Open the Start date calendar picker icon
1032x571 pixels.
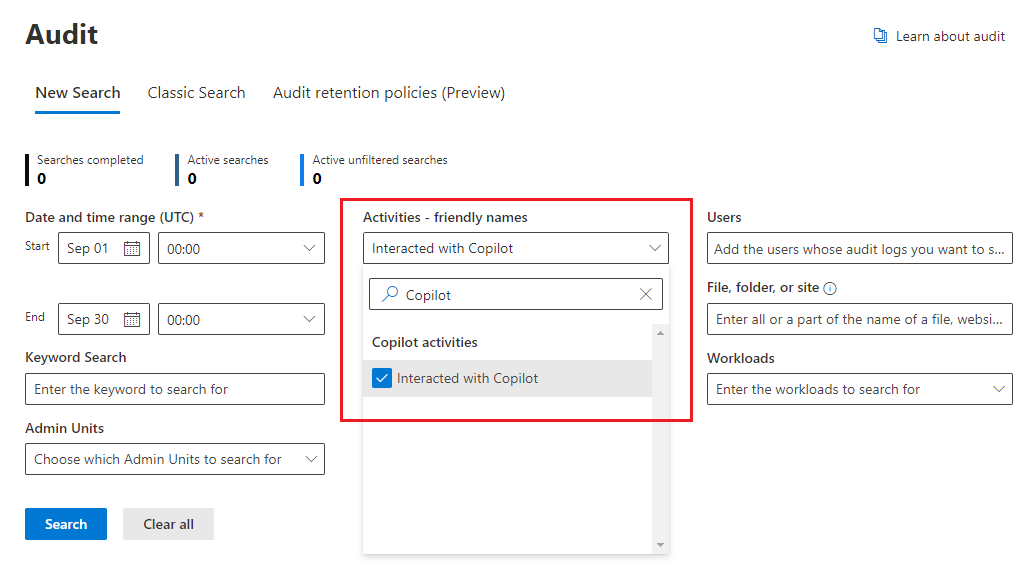(x=132, y=249)
